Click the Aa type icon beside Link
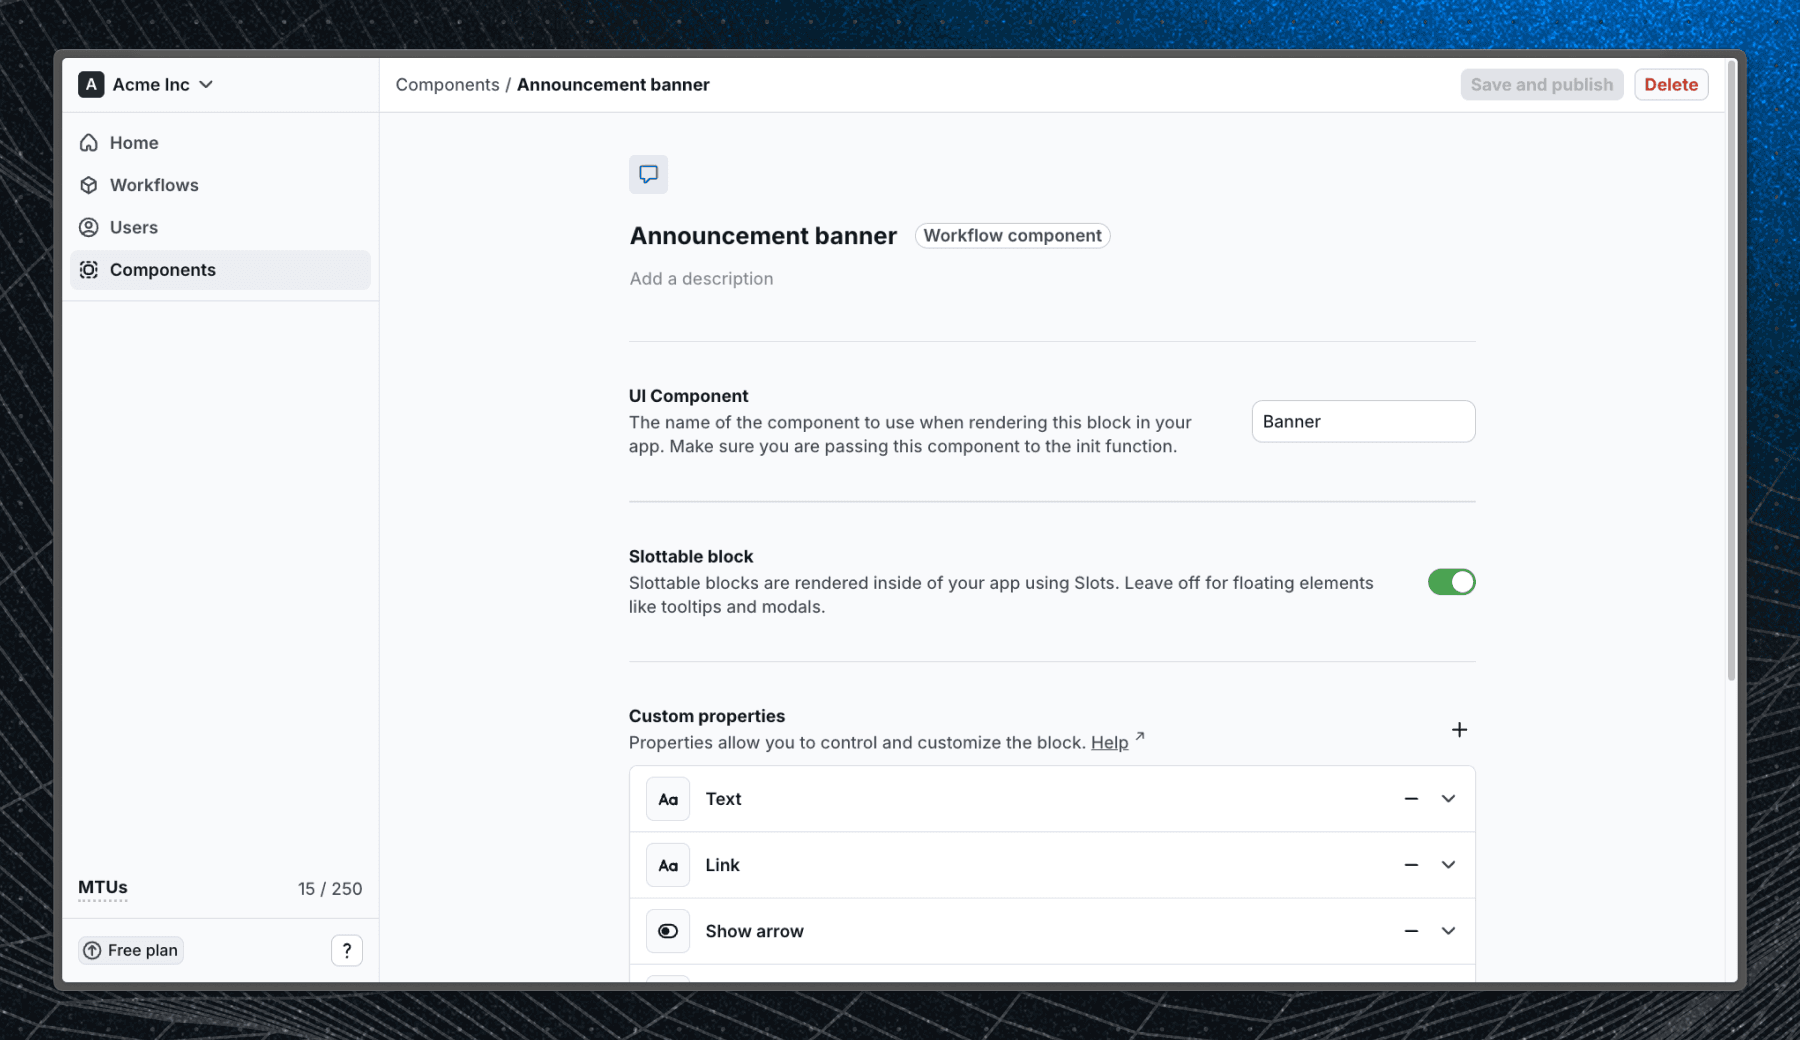 click(668, 865)
